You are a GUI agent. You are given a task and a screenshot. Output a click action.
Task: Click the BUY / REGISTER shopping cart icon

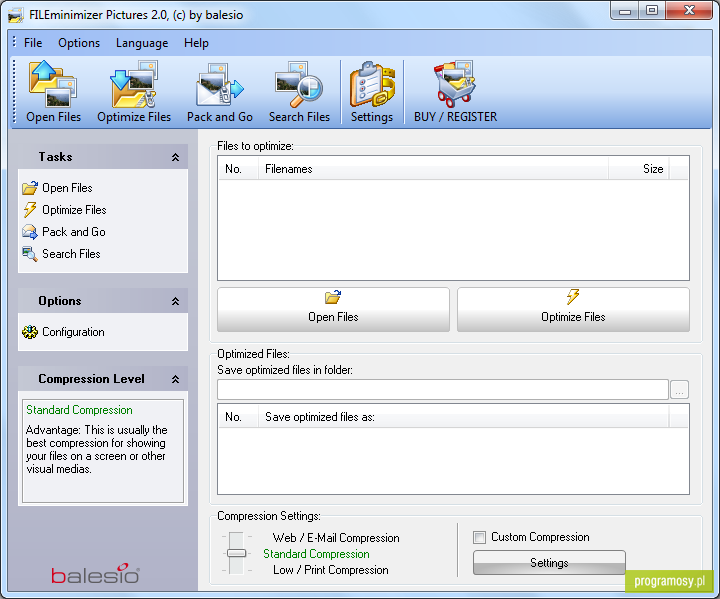coord(455,84)
